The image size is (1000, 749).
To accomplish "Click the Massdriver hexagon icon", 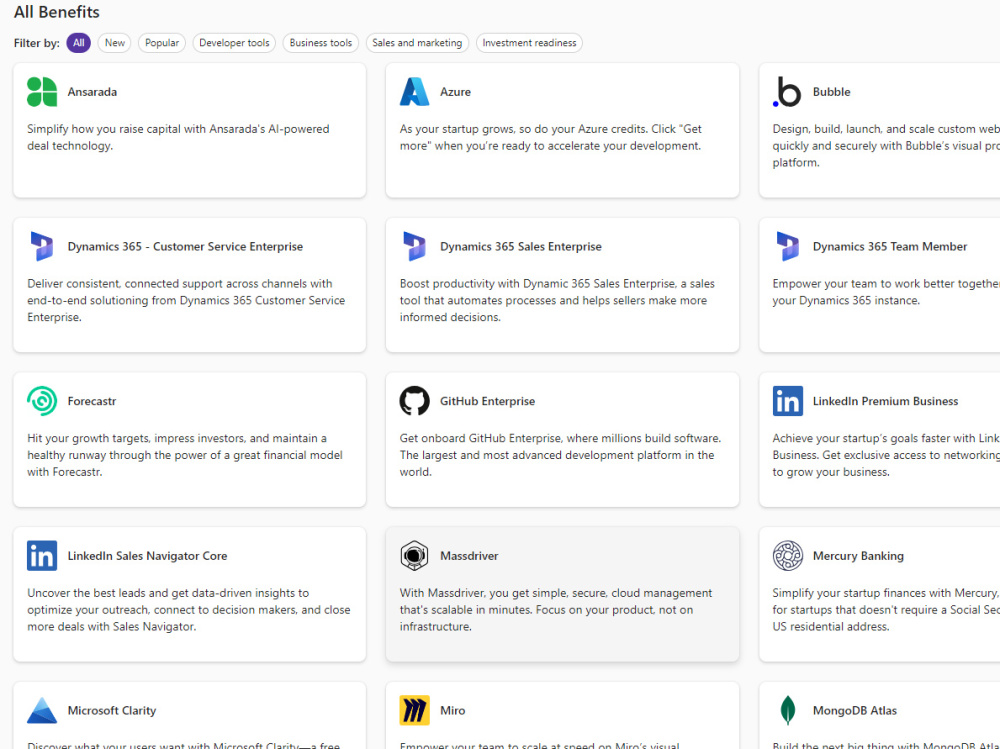I will [x=415, y=556].
